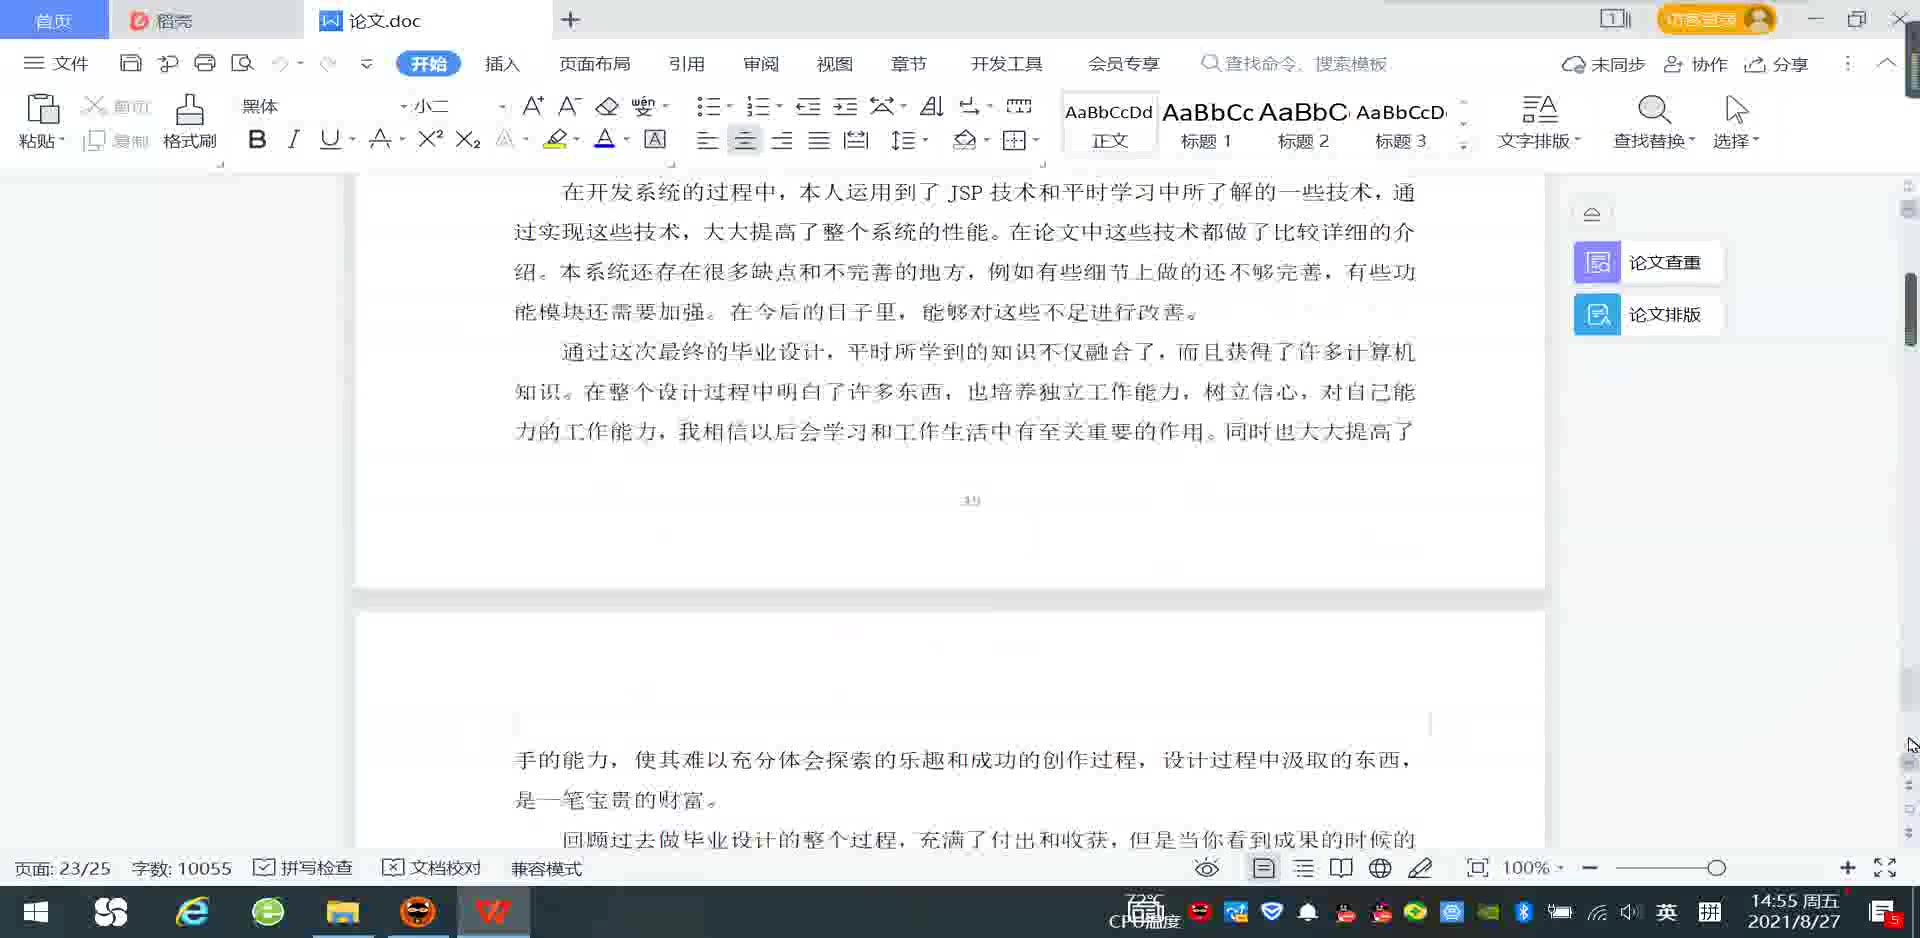Image resolution: width=1920 pixels, height=938 pixels.
Task: Open a new document tab with plus
Action: point(570,20)
